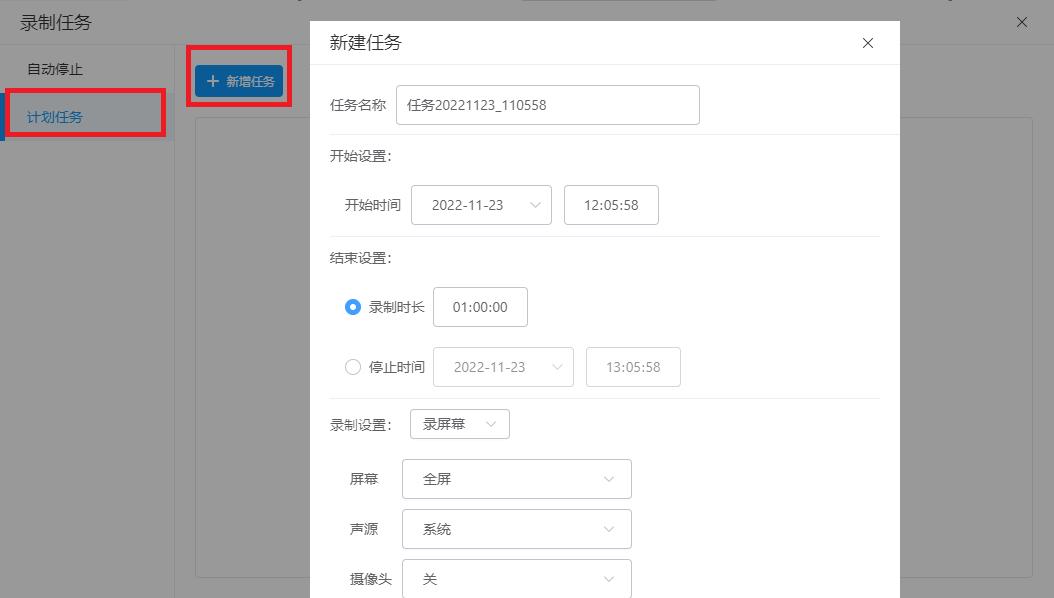The height and width of the screenshot is (598, 1054).
Task: Enable recording stop by time option
Action: coord(353,367)
